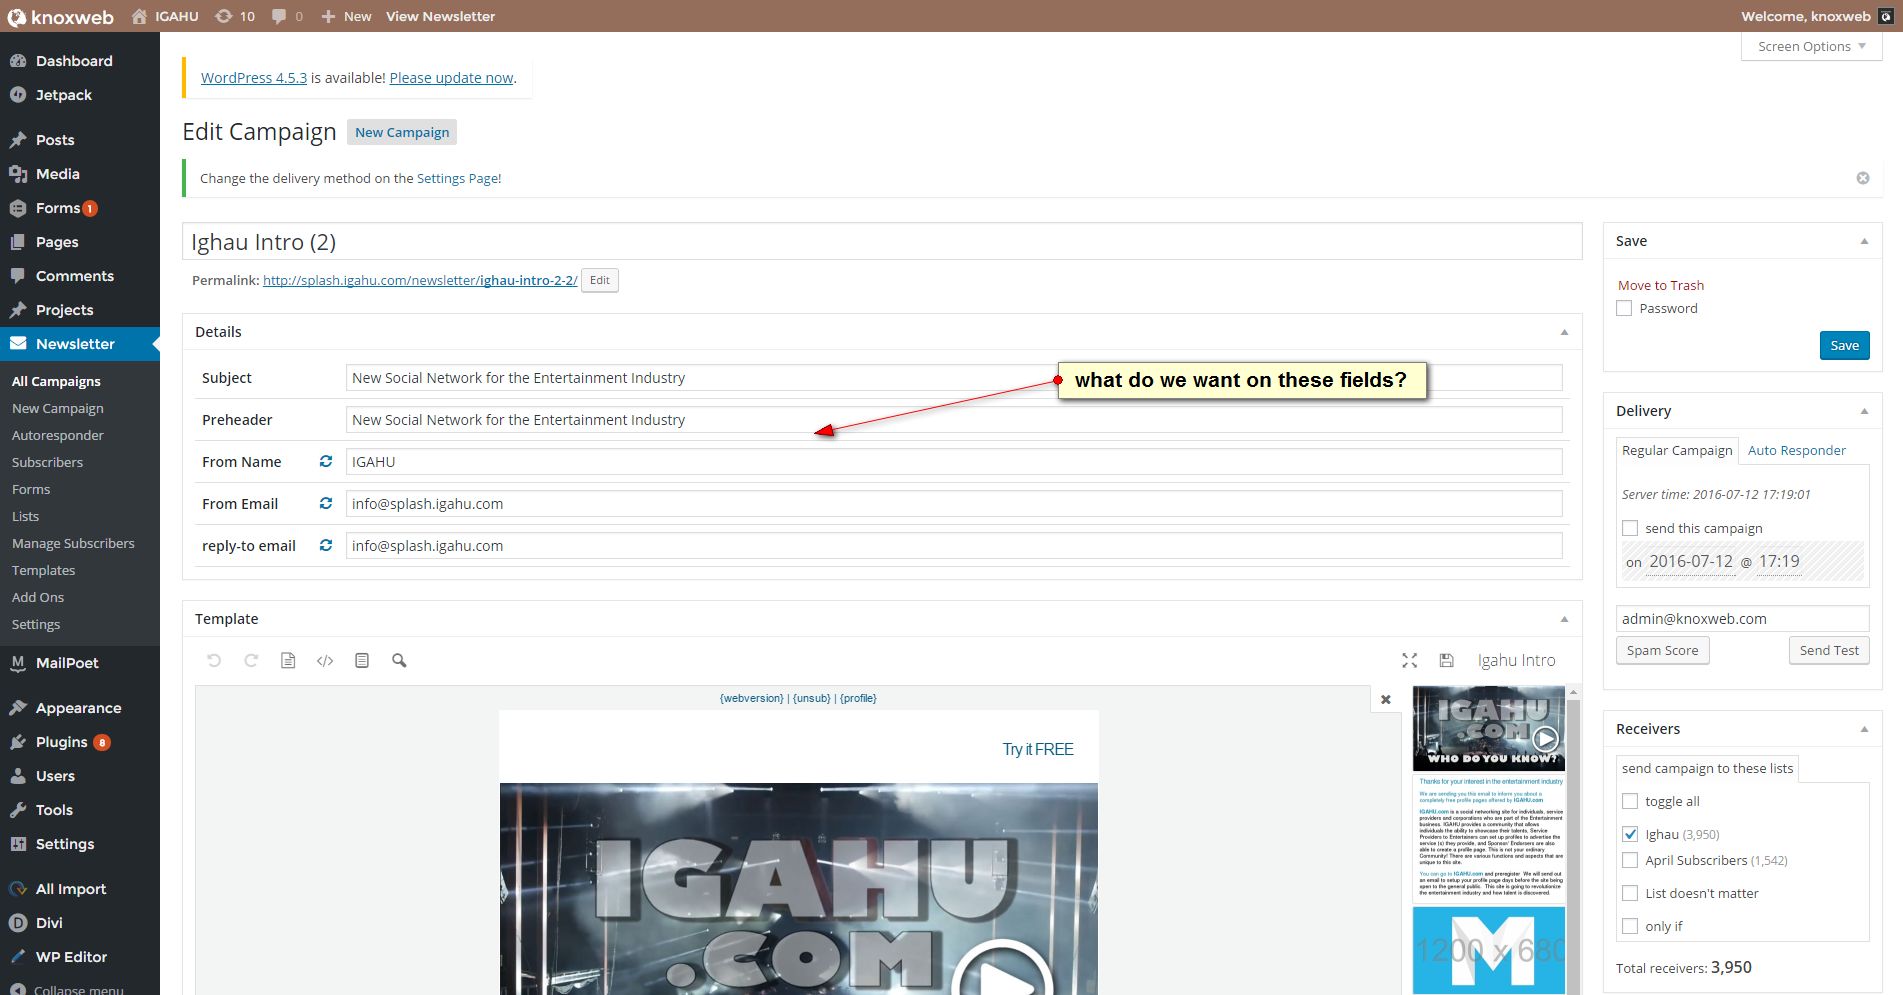This screenshot has width=1903, height=995.
Task: Click the campaign title field Ighau Intro (2)
Action: click(x=882, y=242)
